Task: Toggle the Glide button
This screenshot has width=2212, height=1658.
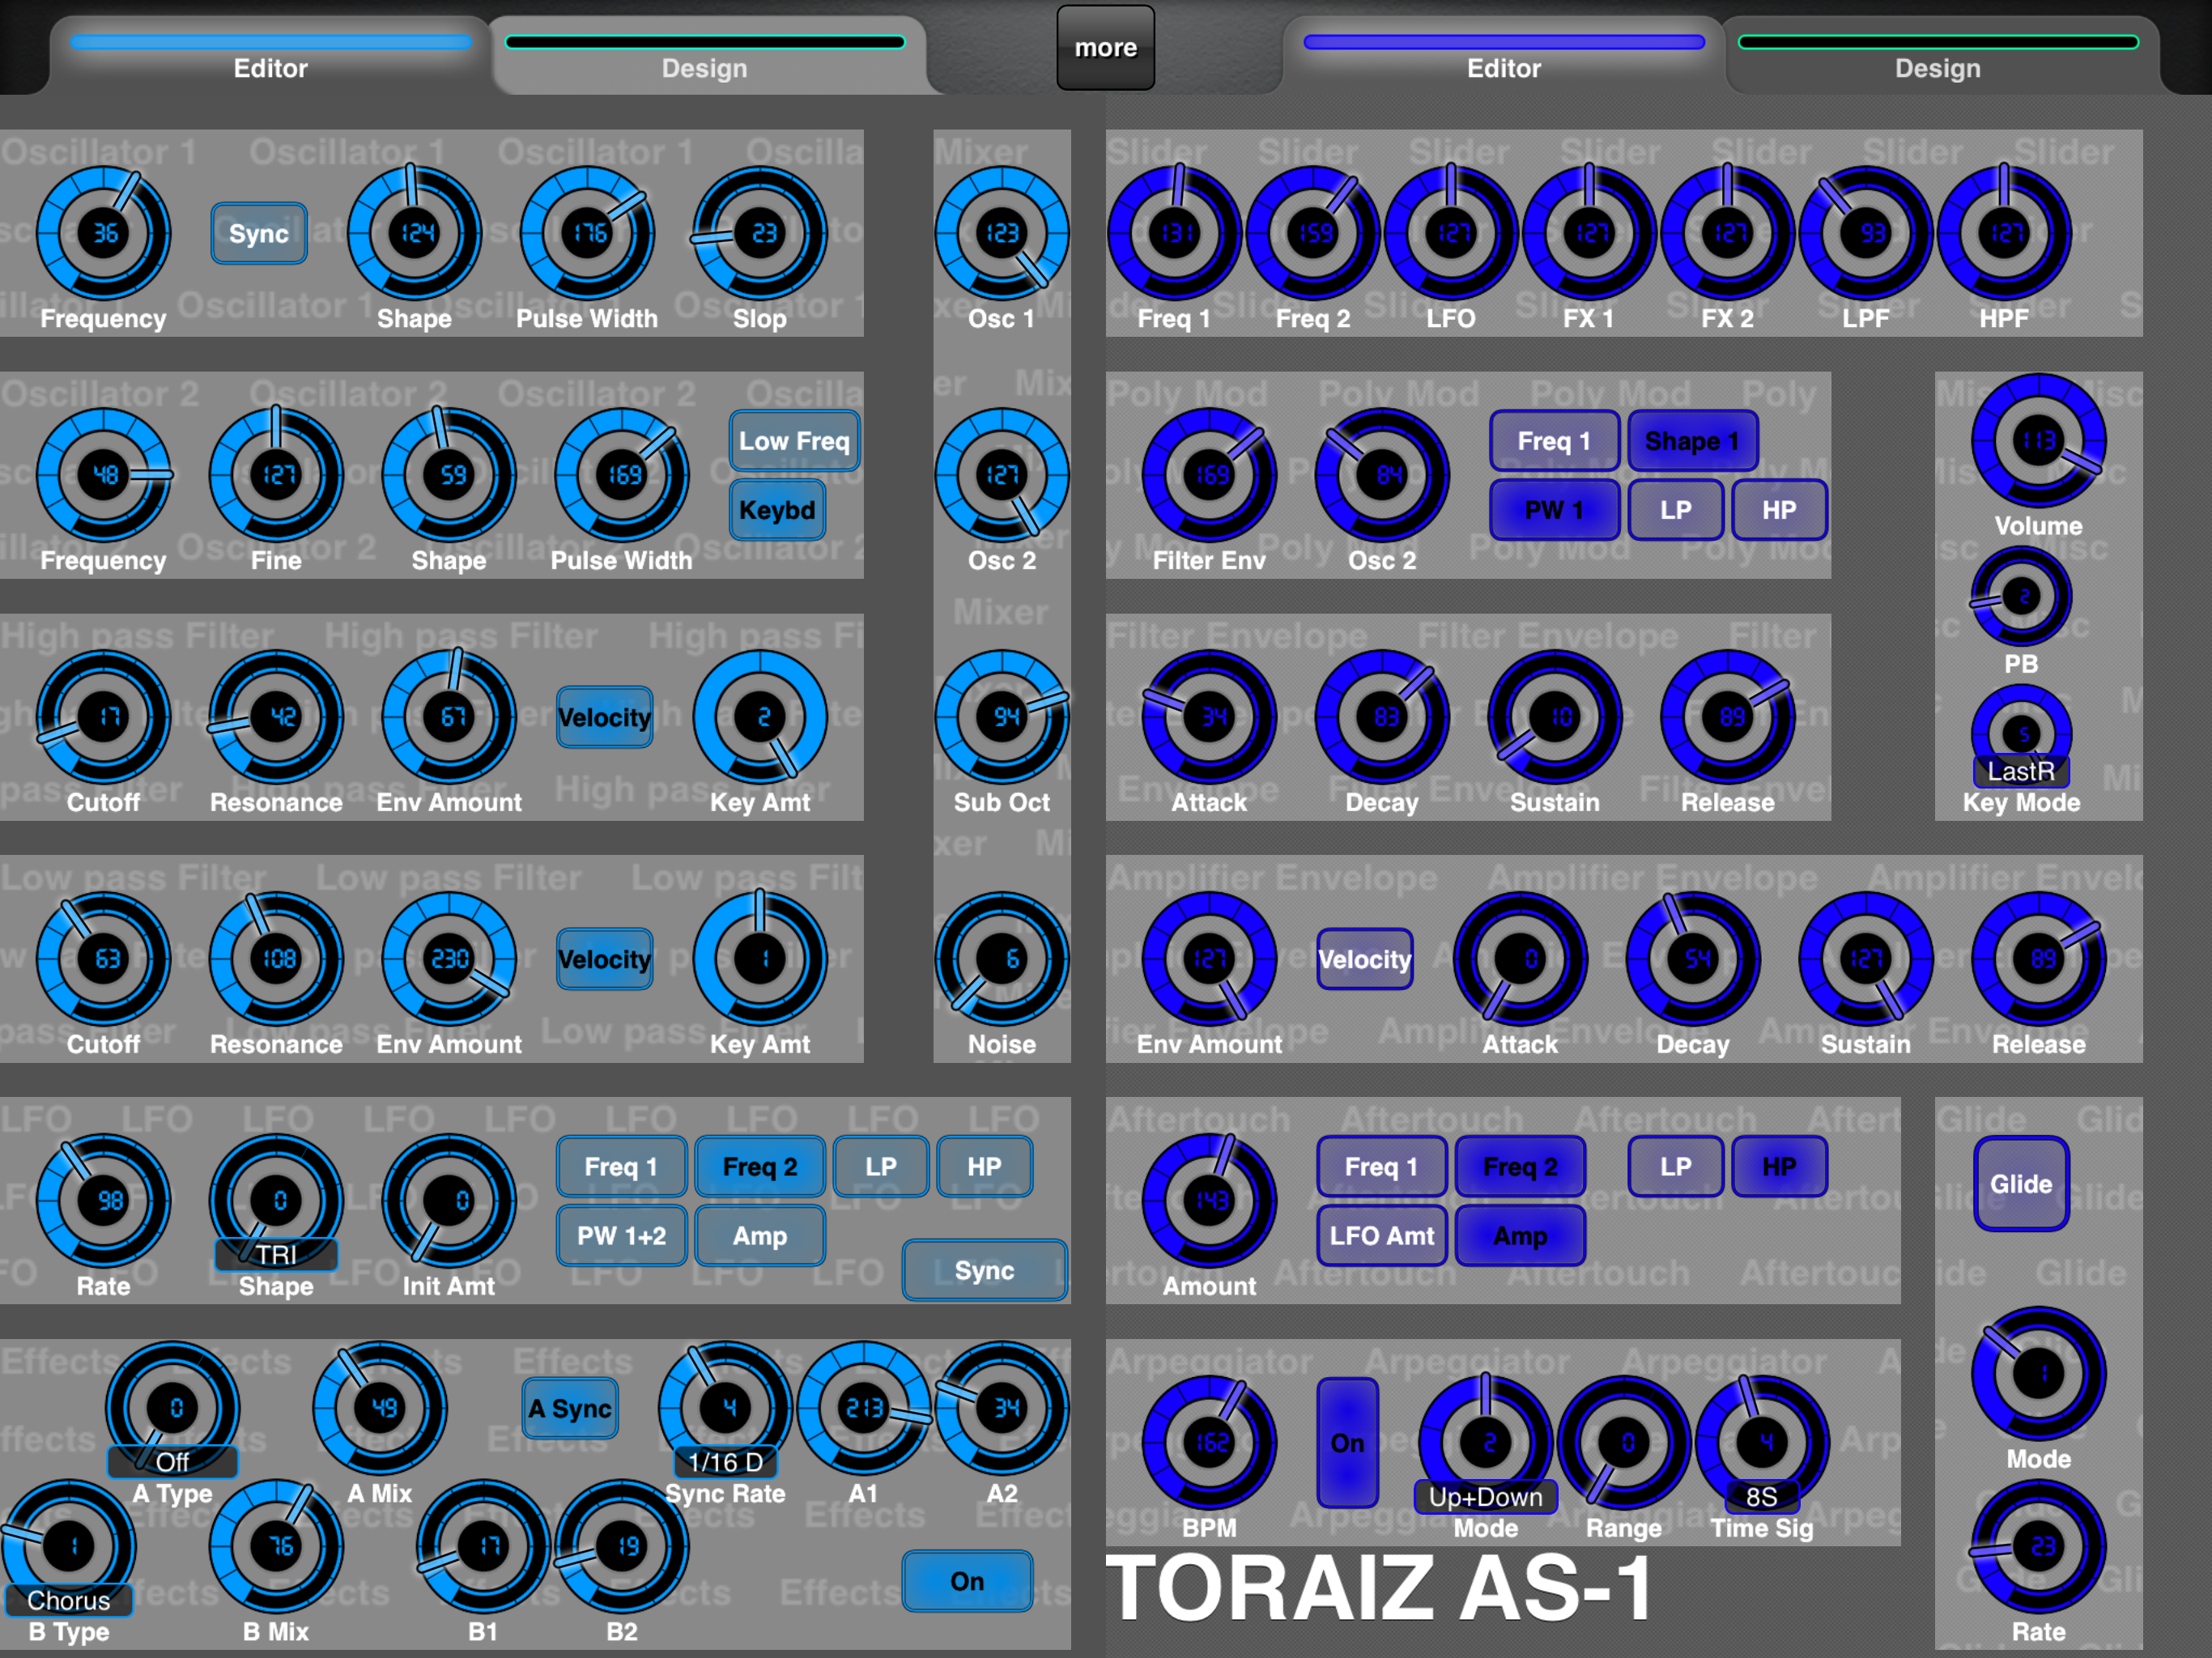Action: click(x=2021, y=1183)
